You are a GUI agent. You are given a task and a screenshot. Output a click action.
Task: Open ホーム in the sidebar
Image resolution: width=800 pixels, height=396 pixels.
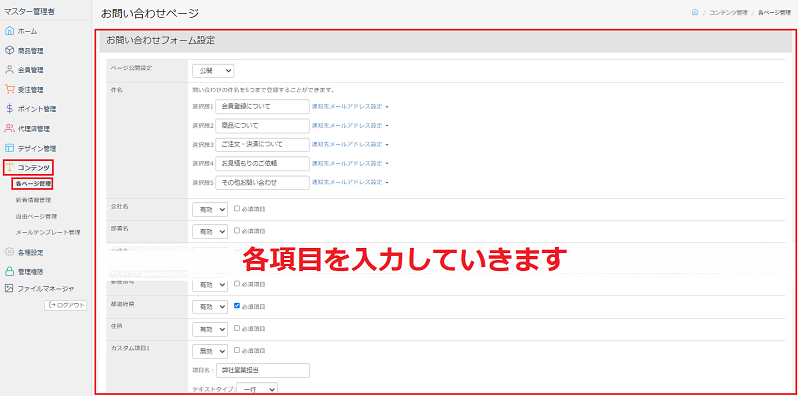coord(28,31)
